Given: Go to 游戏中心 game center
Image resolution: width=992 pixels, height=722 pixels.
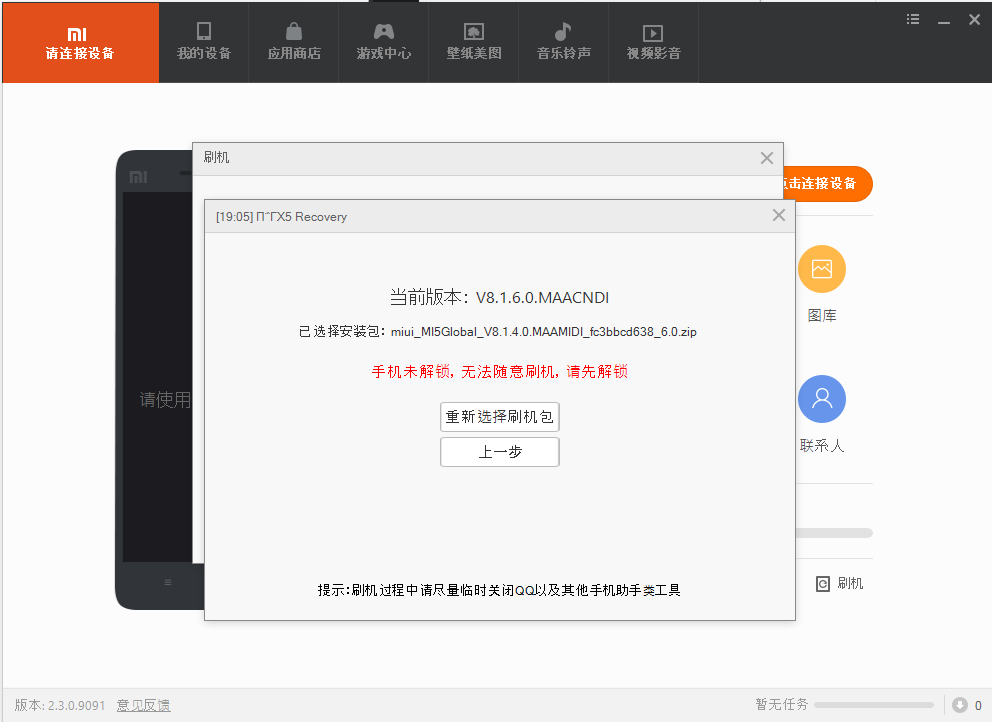Looking at the screenshot, I should point(384,42).
